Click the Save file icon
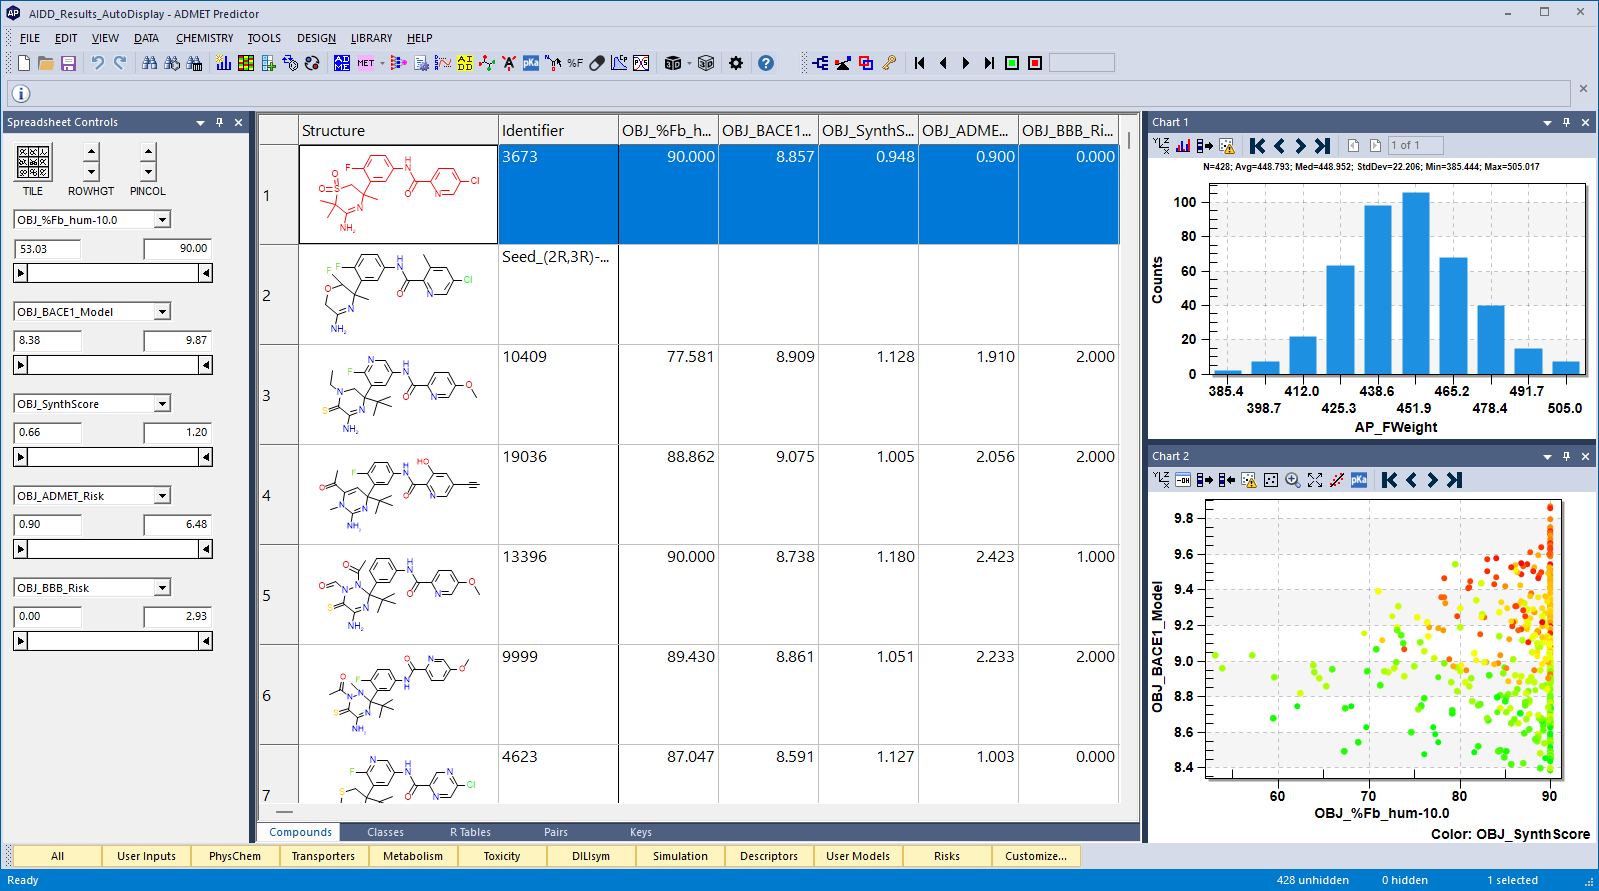1599x891 pixels. (68, 63)
